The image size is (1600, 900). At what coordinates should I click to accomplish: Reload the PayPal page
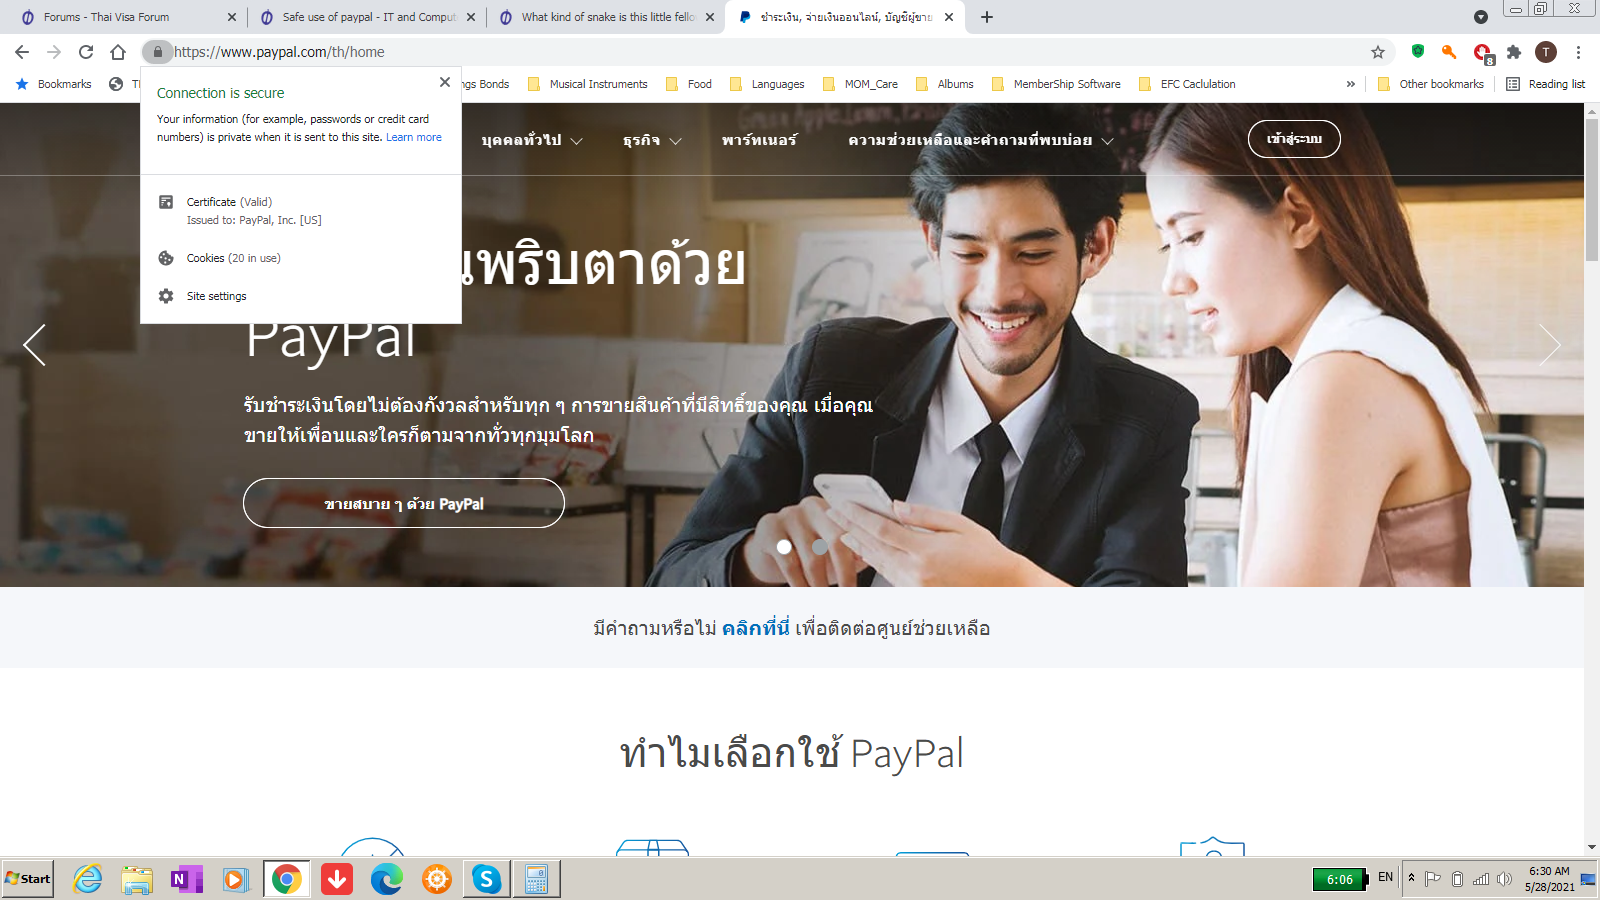86,52
